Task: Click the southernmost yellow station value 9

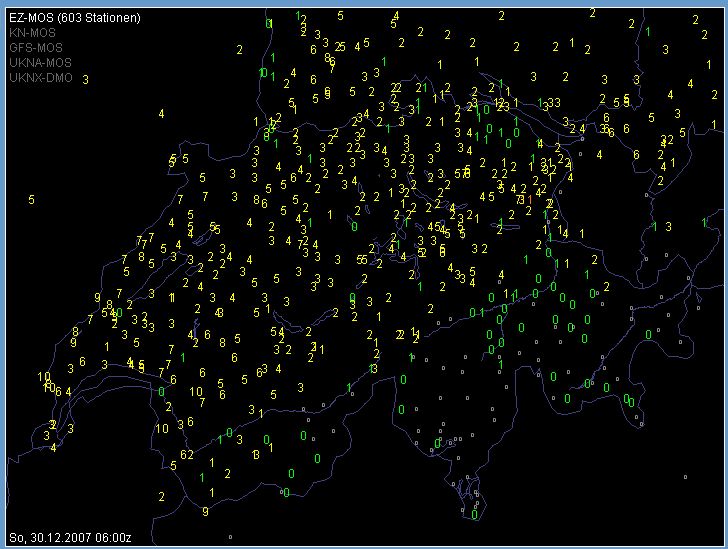Action: tap(205, 511)
